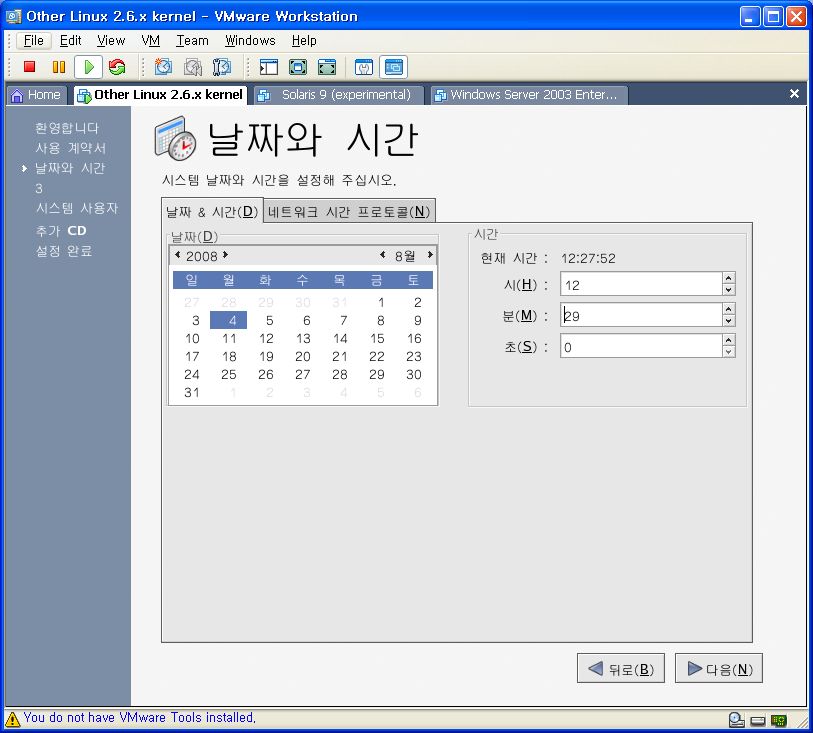The width and height of the screenshot is (813, 733).
Task: Click the VMware Tools warning icon in status bar
Action: point(13,718)
